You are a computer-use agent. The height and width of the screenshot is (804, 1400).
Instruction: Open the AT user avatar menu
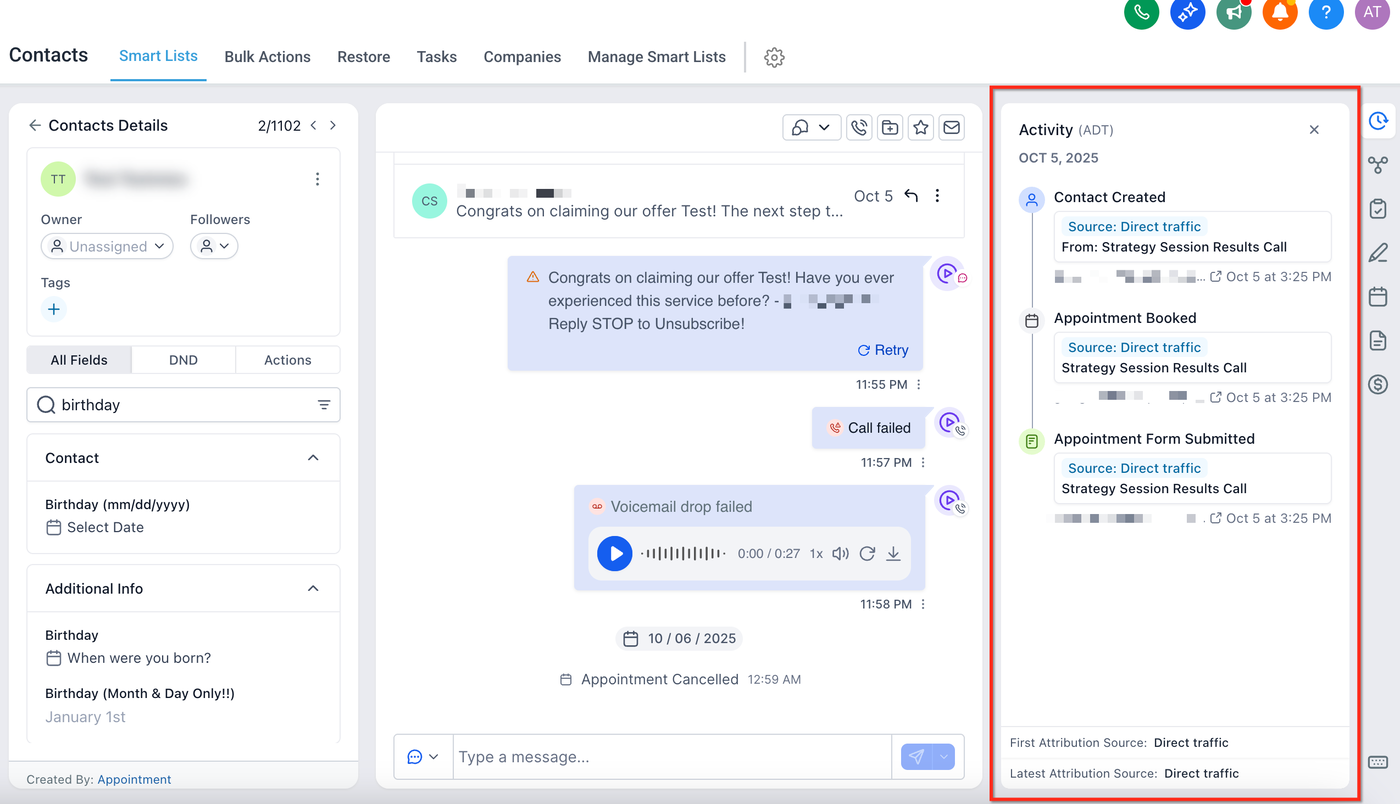[1372, 13]
